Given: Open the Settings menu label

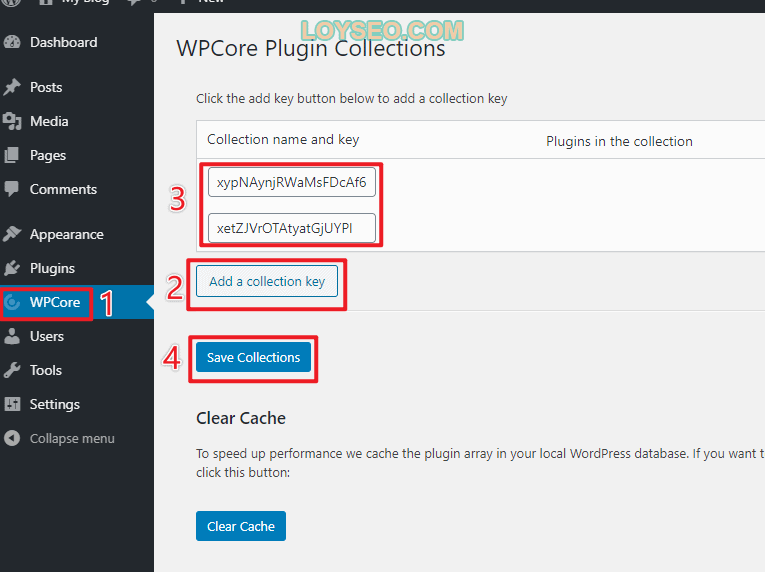Looking at the screenshot, I should point(55,404).
